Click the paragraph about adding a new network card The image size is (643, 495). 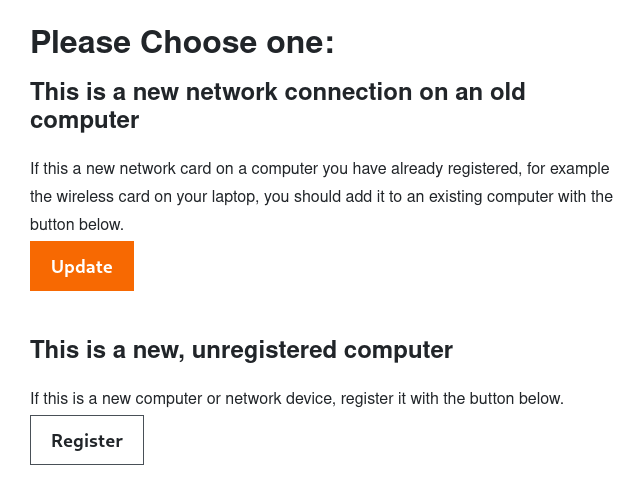pos(320,197)
